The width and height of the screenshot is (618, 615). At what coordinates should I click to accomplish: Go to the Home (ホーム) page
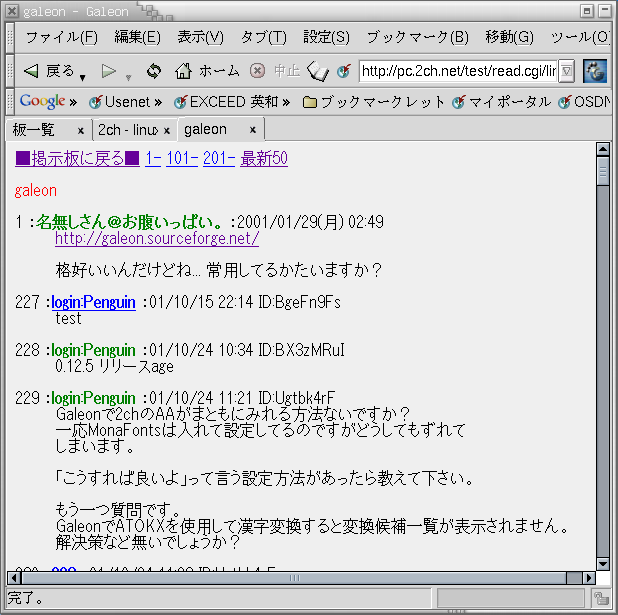pos(207,71)
